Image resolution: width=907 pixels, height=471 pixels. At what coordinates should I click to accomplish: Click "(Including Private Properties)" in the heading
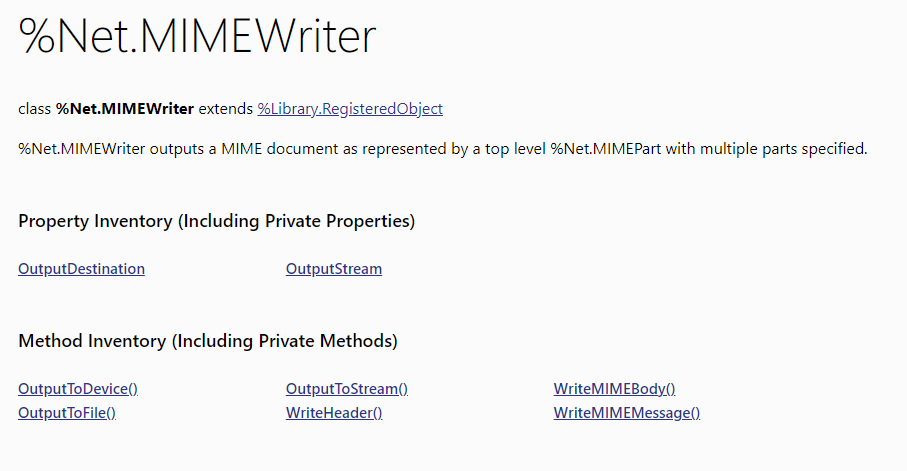click(296, 221)
